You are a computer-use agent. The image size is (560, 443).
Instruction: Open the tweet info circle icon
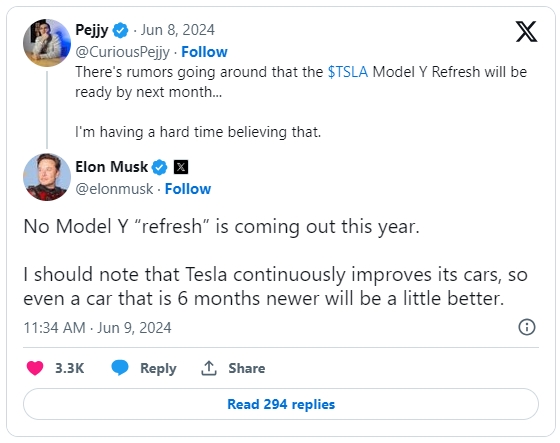point(527,327)
